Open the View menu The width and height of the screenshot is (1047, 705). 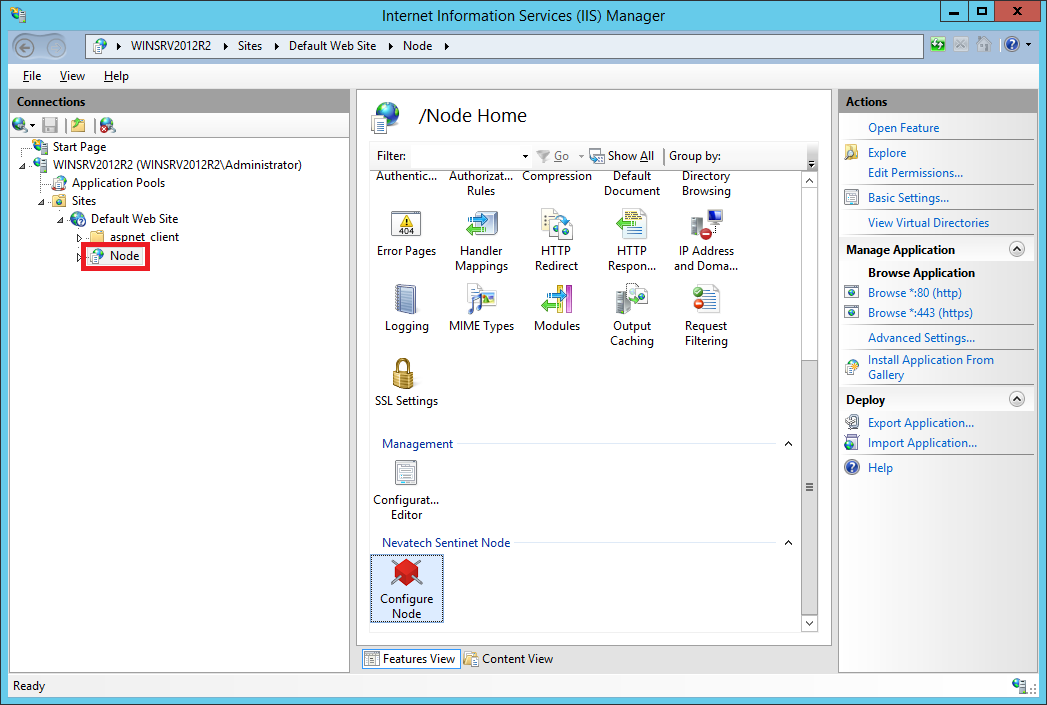pyautogui.click(x=72, y=76)
